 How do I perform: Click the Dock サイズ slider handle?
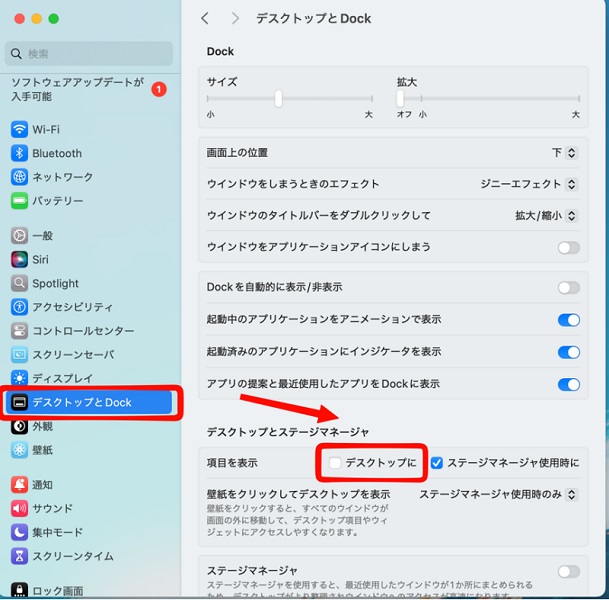pyautogui.click(x=278, y=99)
